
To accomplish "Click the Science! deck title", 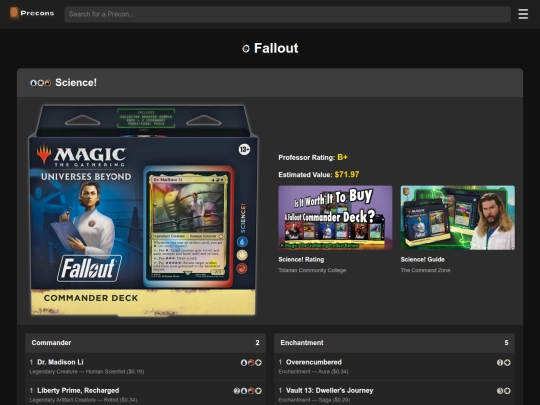I will click(76, 83).
